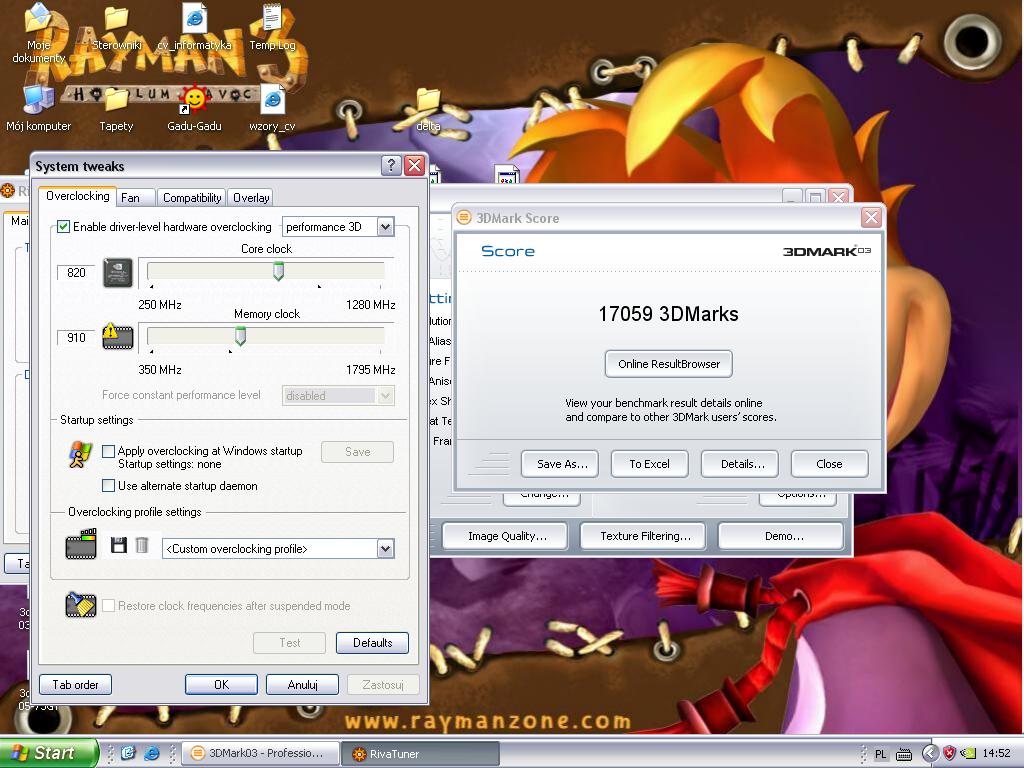1024x768 pixels.
Task: Click the NVIDIA tray icon
Action: [968, 753]
